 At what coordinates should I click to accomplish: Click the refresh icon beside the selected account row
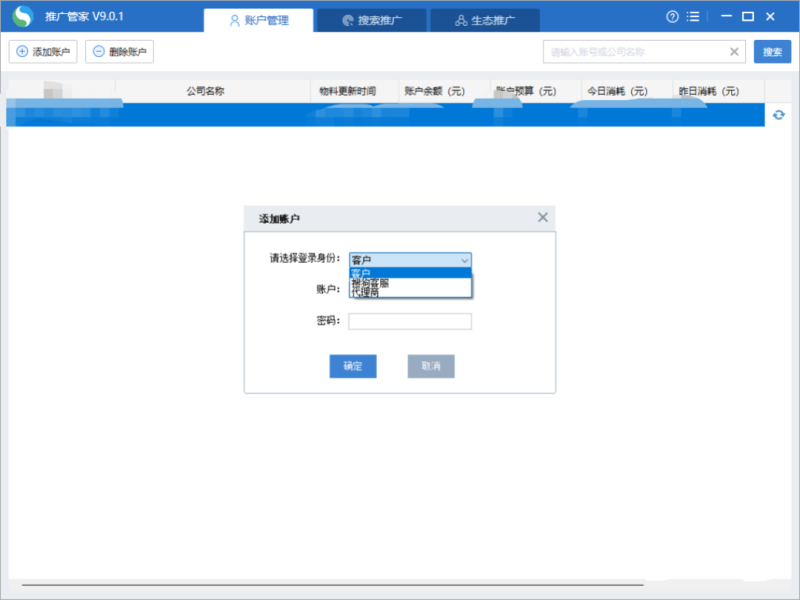point(779,115)
